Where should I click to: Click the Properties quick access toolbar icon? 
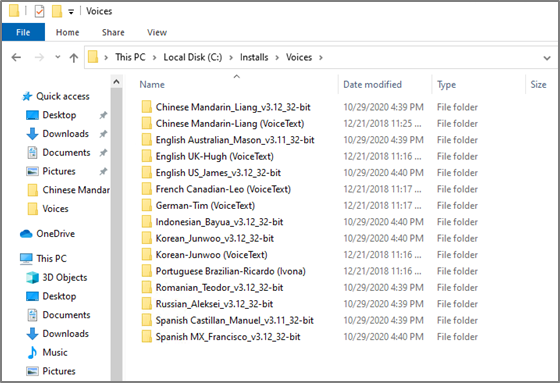(x=39, y=11)
